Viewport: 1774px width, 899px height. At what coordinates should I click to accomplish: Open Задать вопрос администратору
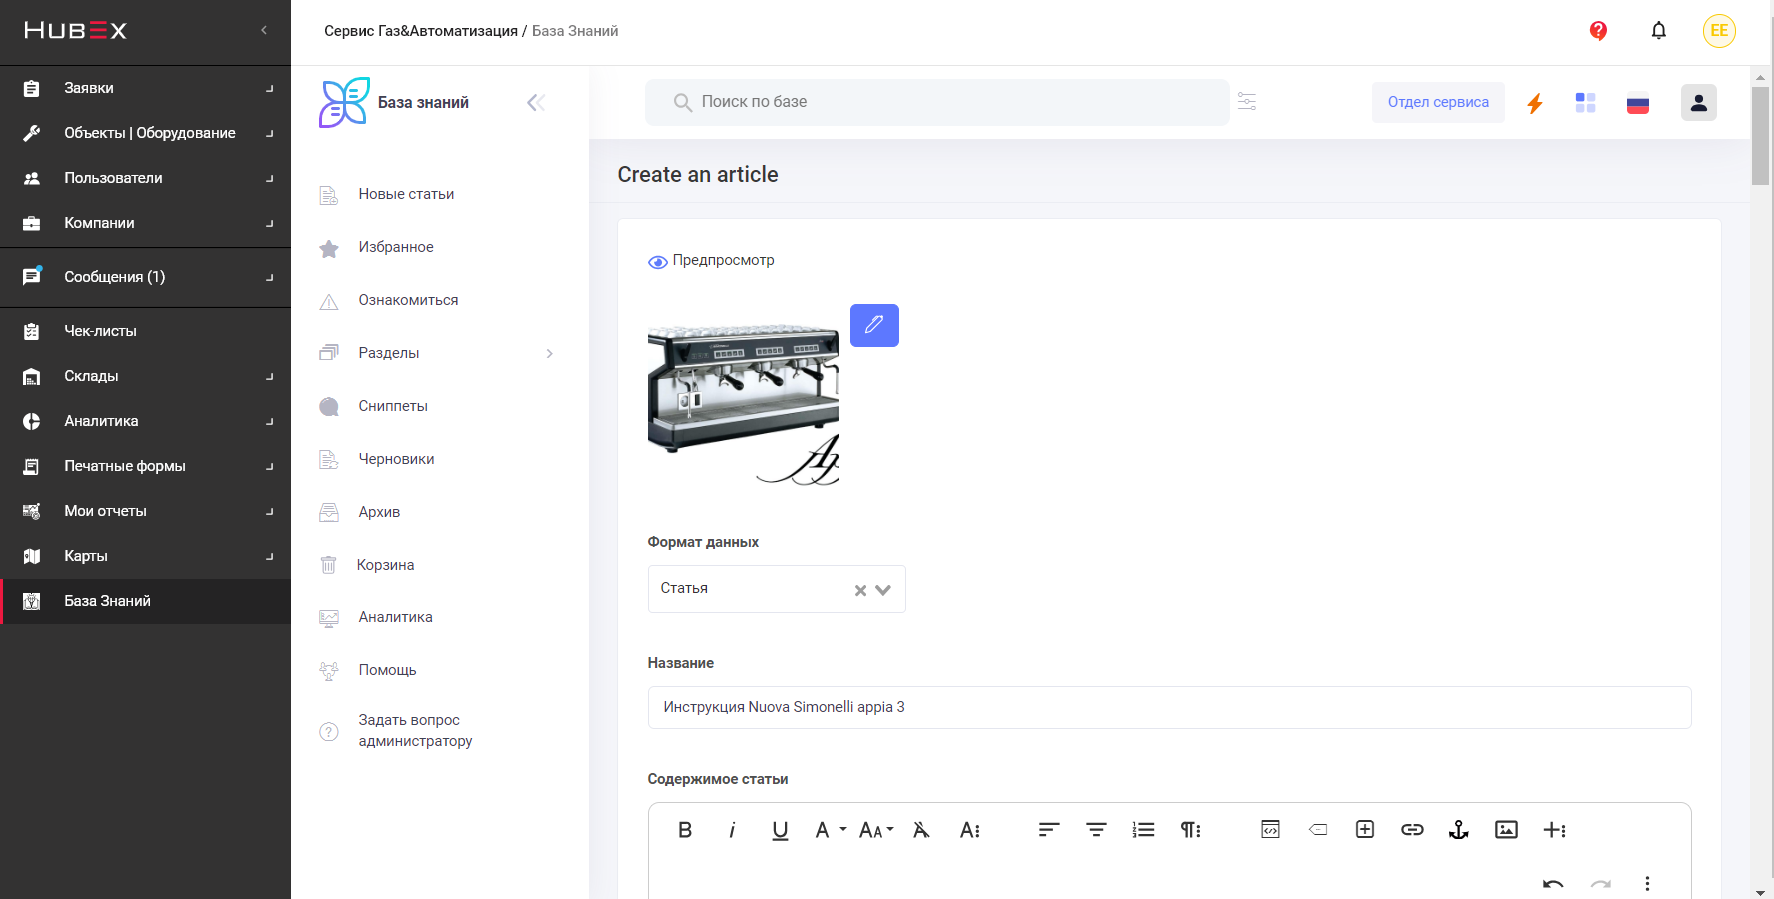(x=415, y=730)
